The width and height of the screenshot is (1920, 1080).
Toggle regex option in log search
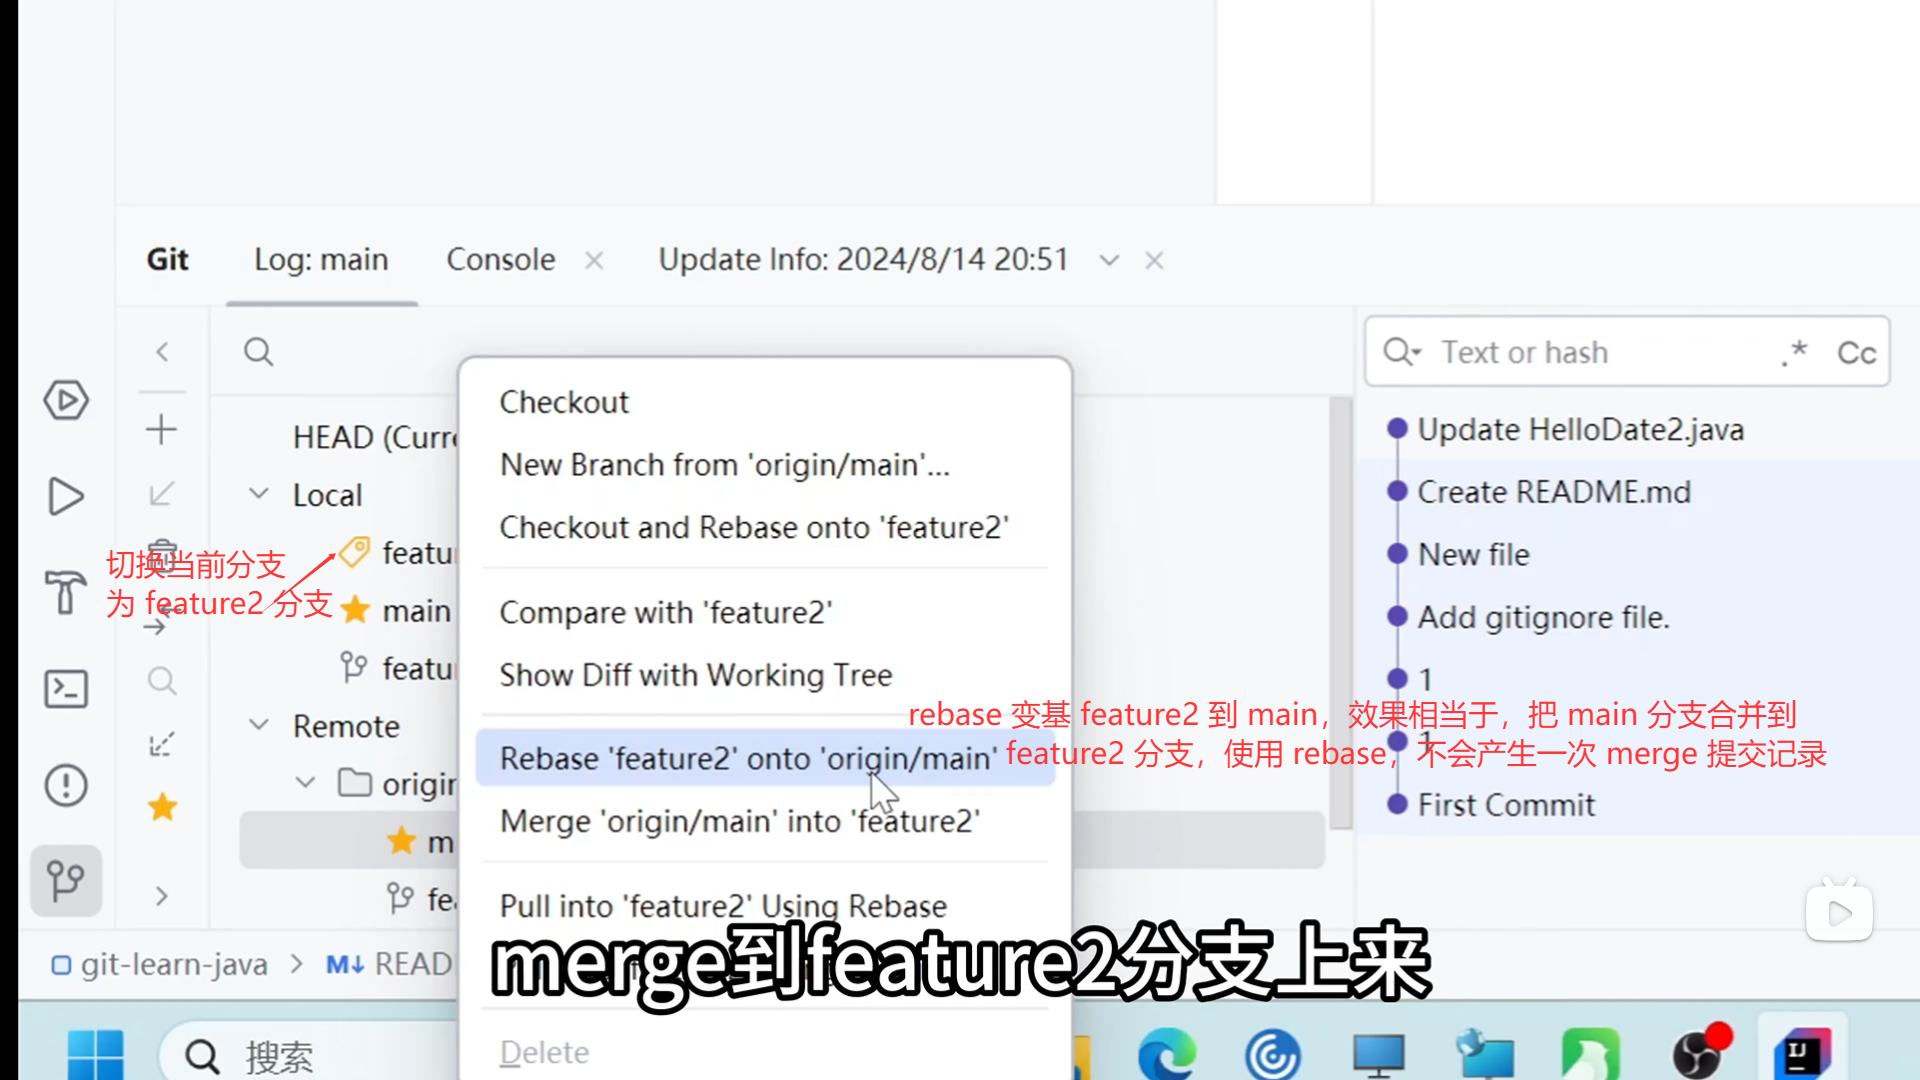point(1795,353)
